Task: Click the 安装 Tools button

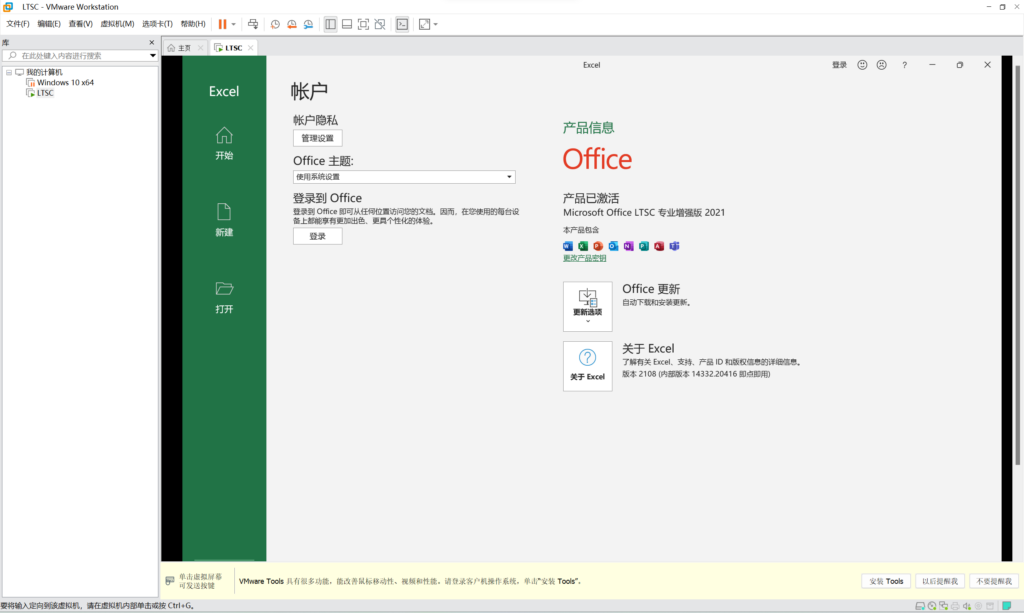Action: (x=886, y=581)
